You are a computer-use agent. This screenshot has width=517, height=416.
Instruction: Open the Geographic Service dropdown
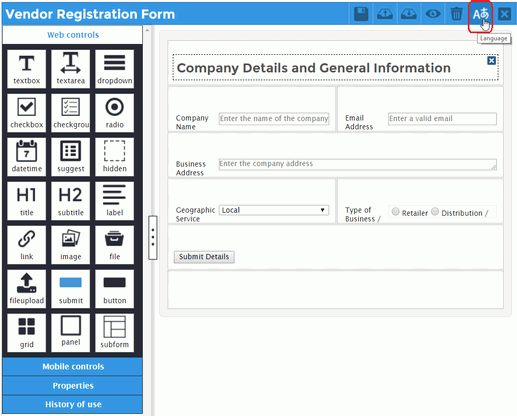point(274,210)
